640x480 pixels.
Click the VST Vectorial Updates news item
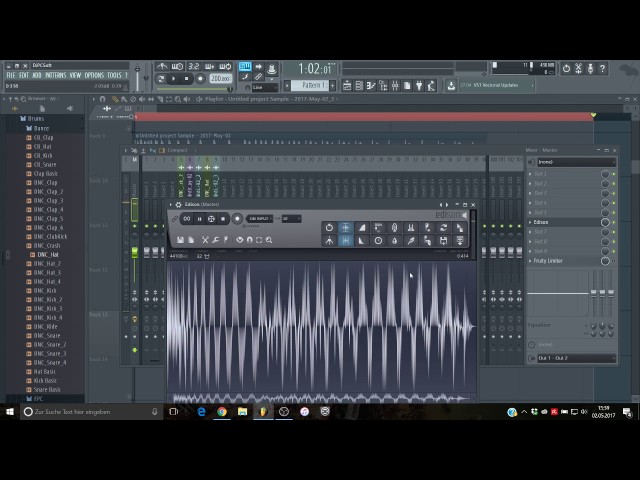(496, 85)
